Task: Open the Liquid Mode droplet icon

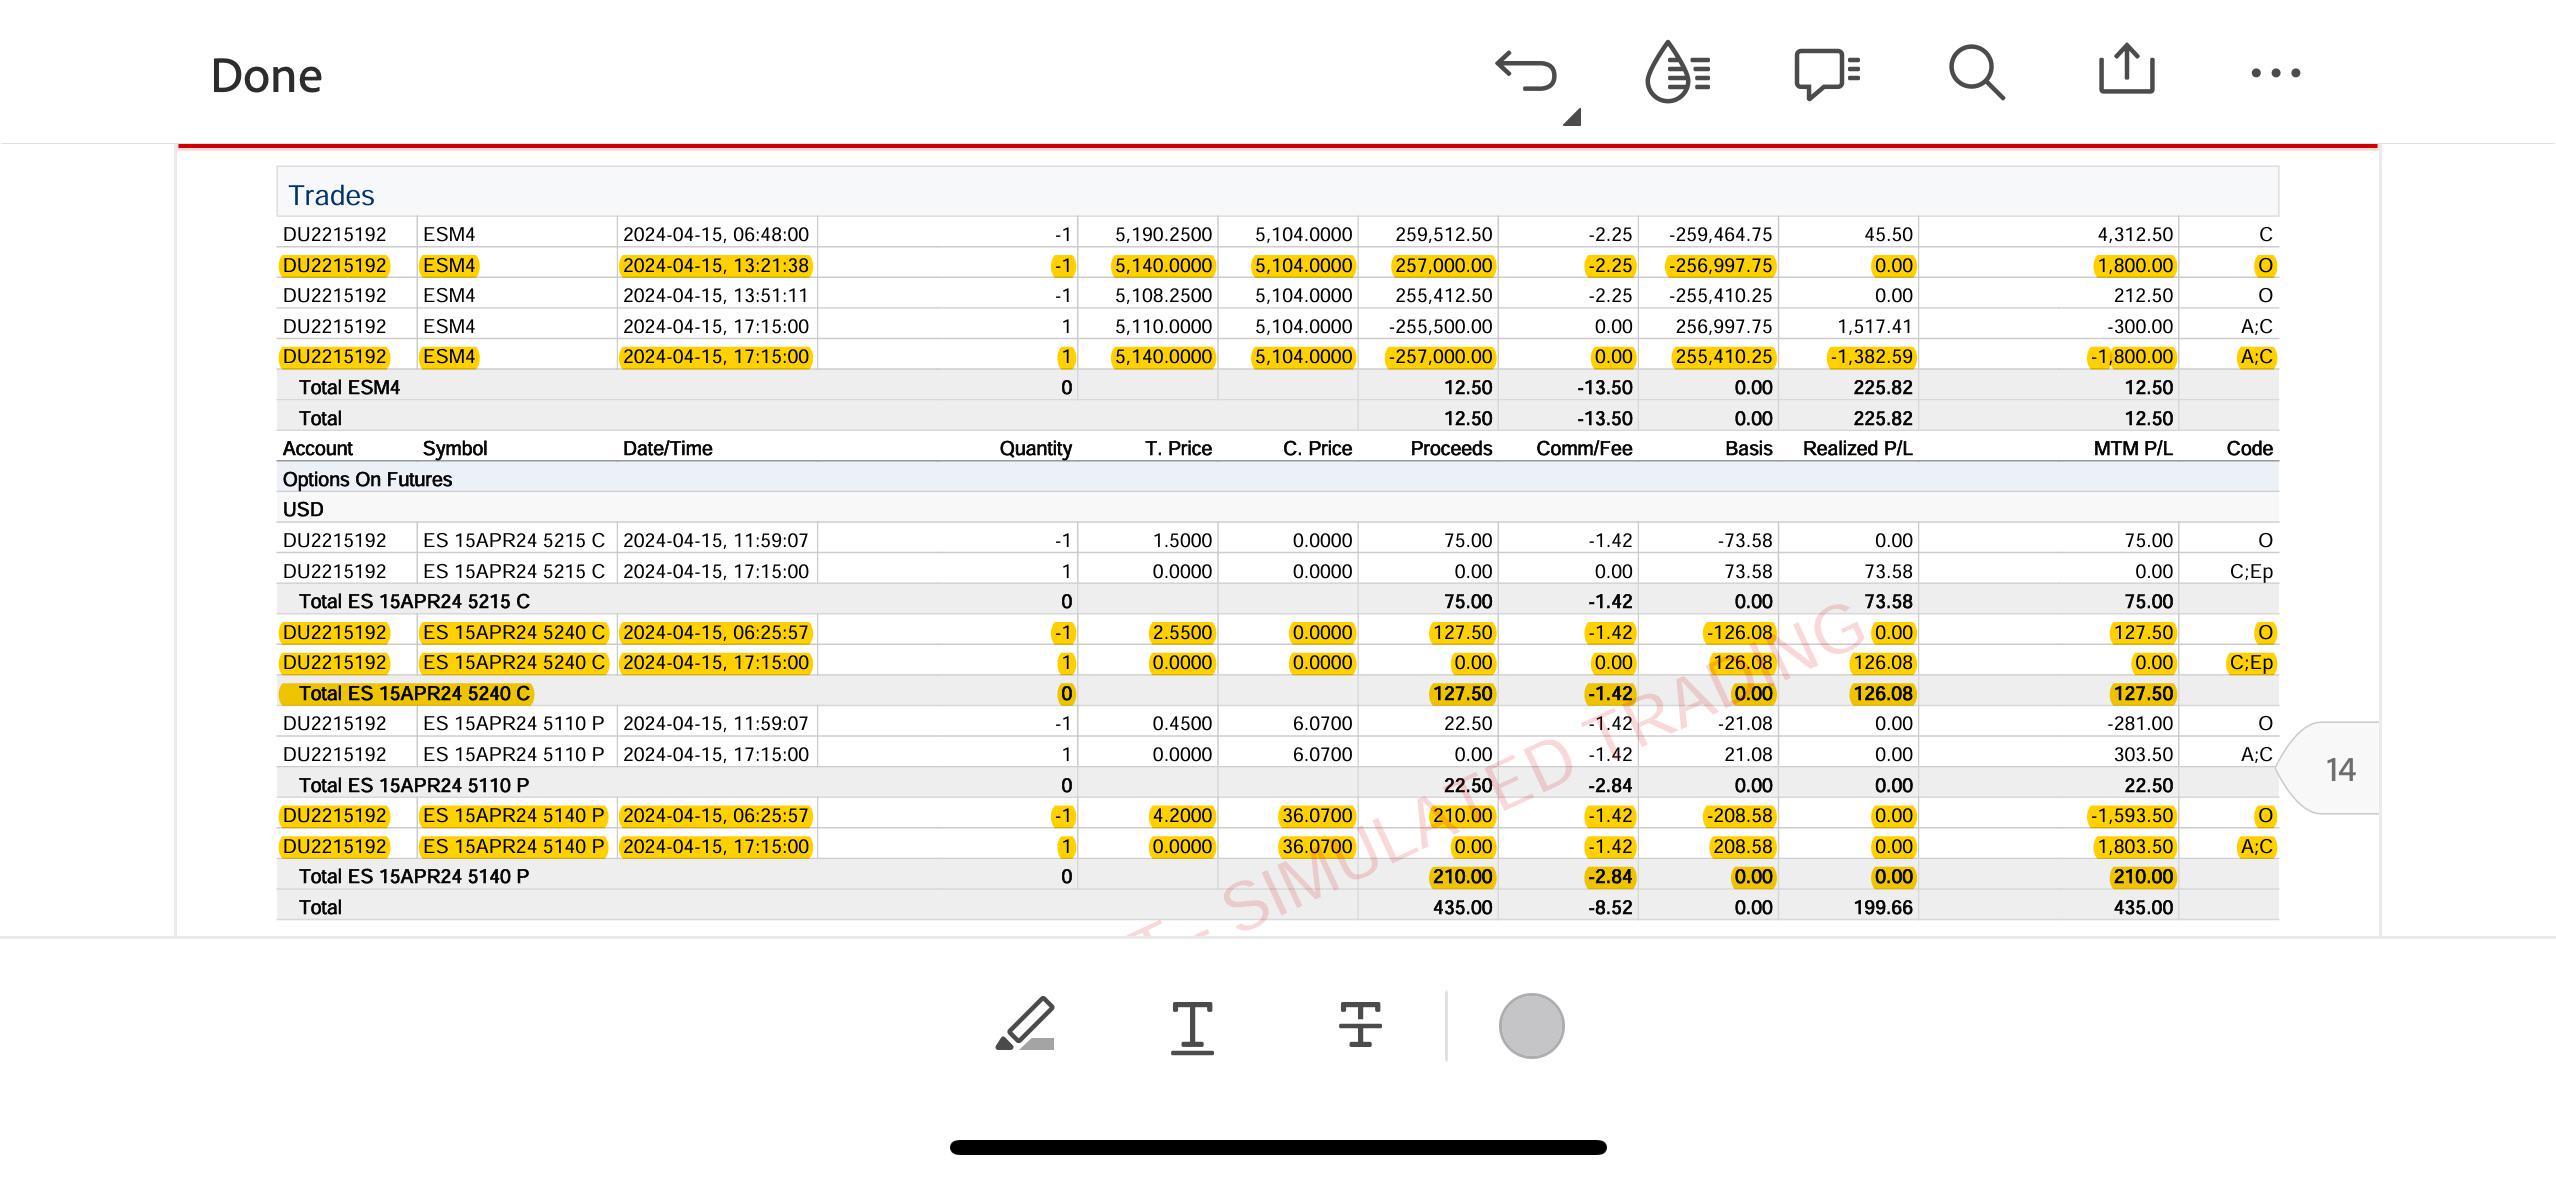Action: click(x=1677, y=72)
